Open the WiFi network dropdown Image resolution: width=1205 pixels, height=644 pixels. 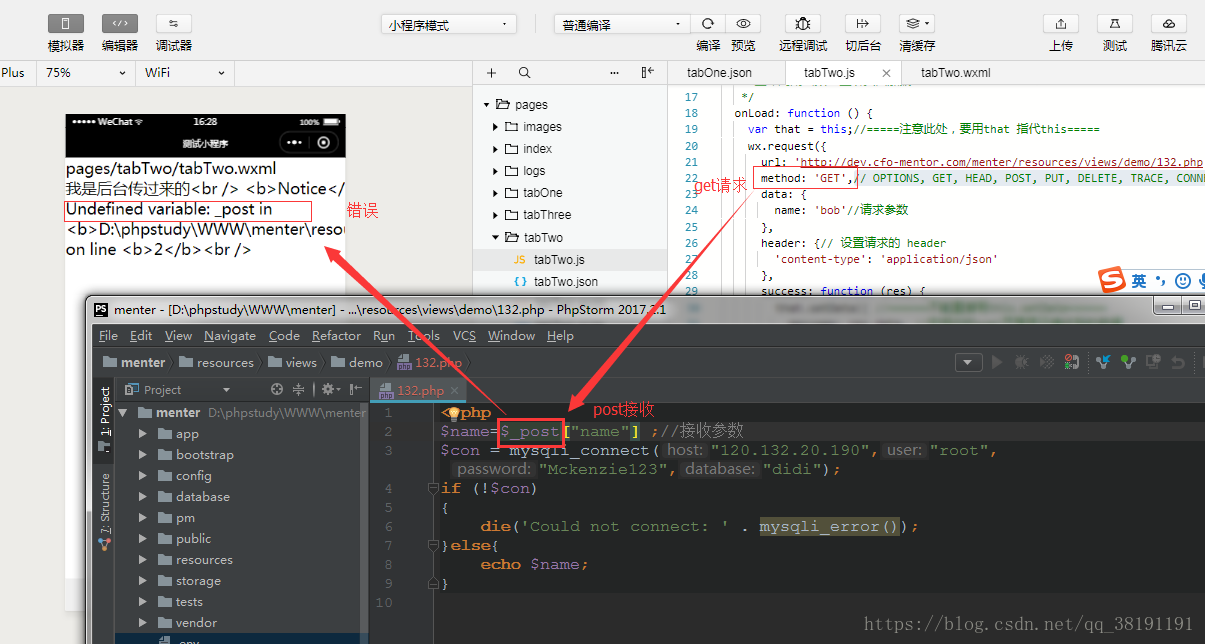coord(186,73)
